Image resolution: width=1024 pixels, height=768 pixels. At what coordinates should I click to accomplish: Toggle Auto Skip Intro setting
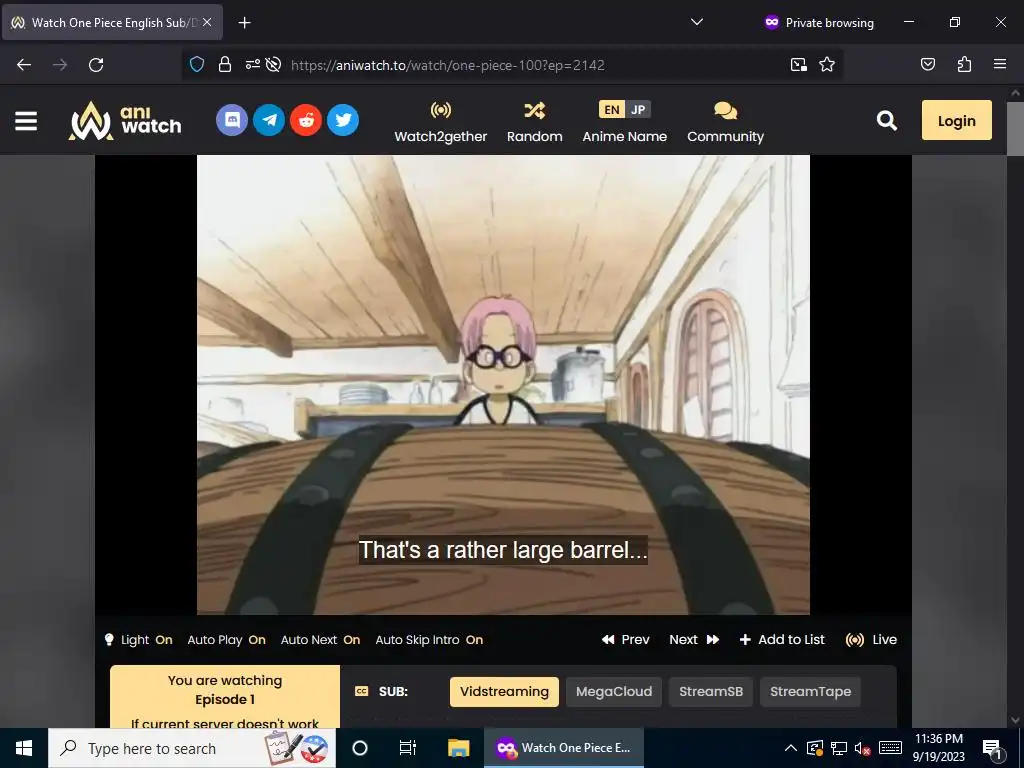tap(429, 640)
